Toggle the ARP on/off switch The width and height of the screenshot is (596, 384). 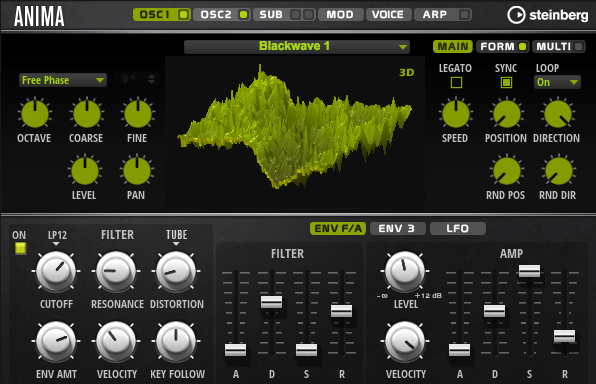pyautogui.click(x=464, y=14)
